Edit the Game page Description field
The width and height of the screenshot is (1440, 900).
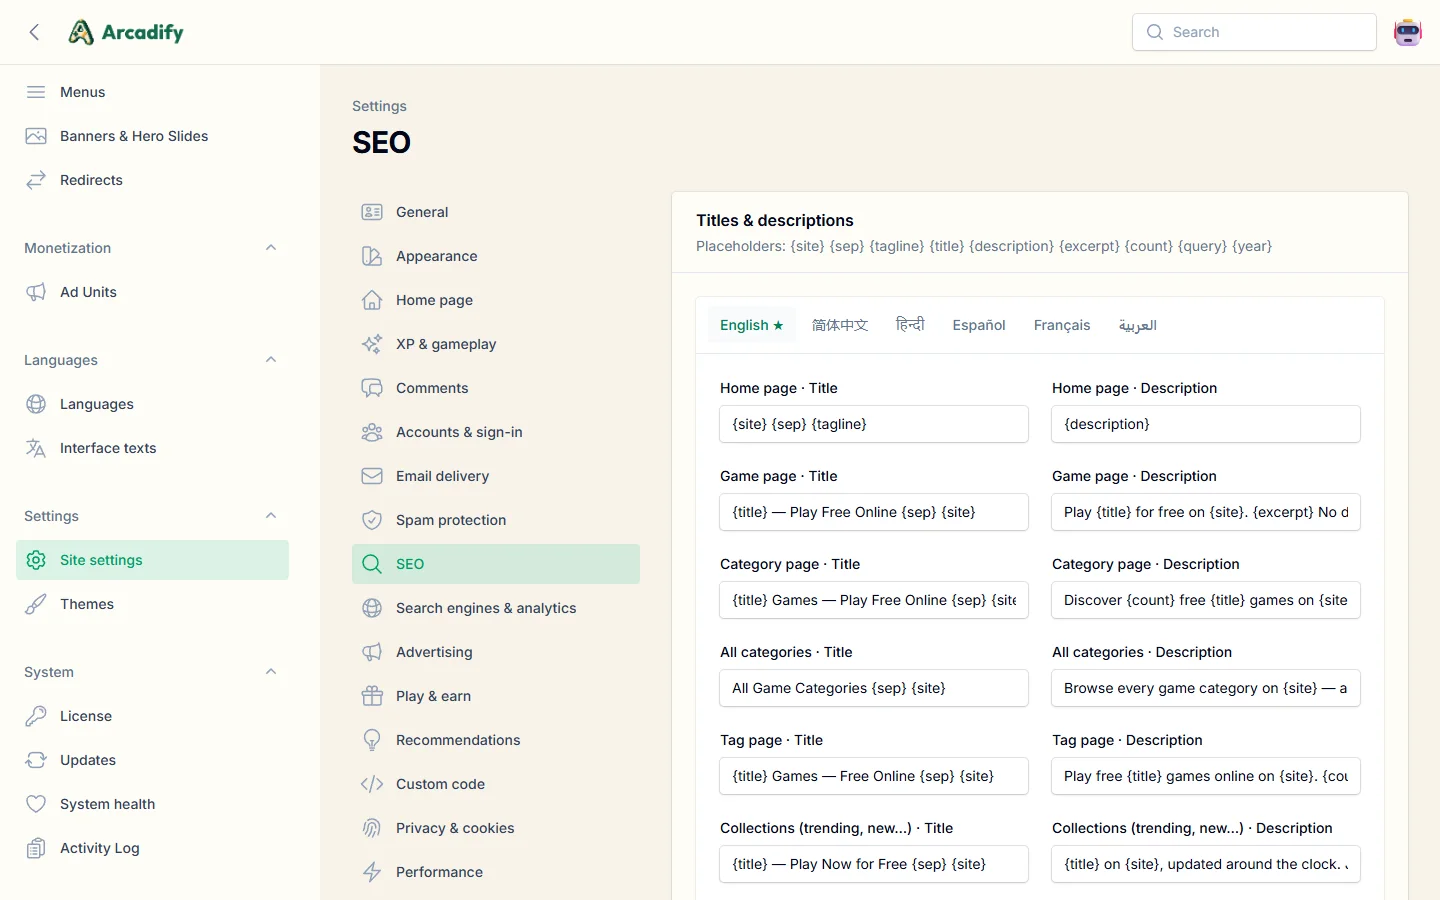click(1206, 512)
